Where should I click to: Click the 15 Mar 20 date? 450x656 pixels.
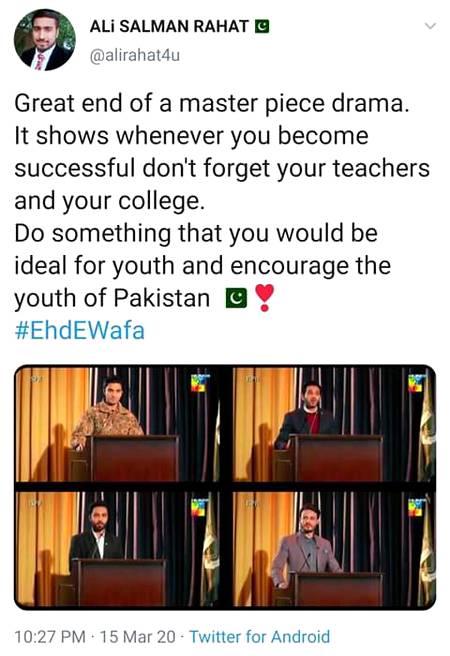click(138, 637)
